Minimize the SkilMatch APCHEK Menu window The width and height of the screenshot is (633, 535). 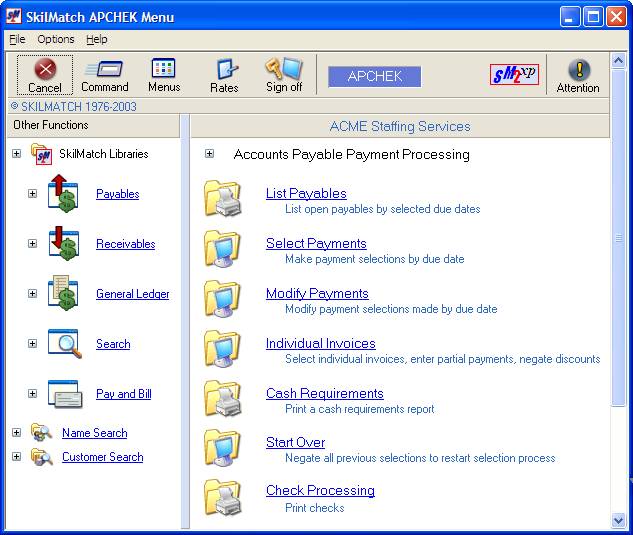click(x=569, y=17)
